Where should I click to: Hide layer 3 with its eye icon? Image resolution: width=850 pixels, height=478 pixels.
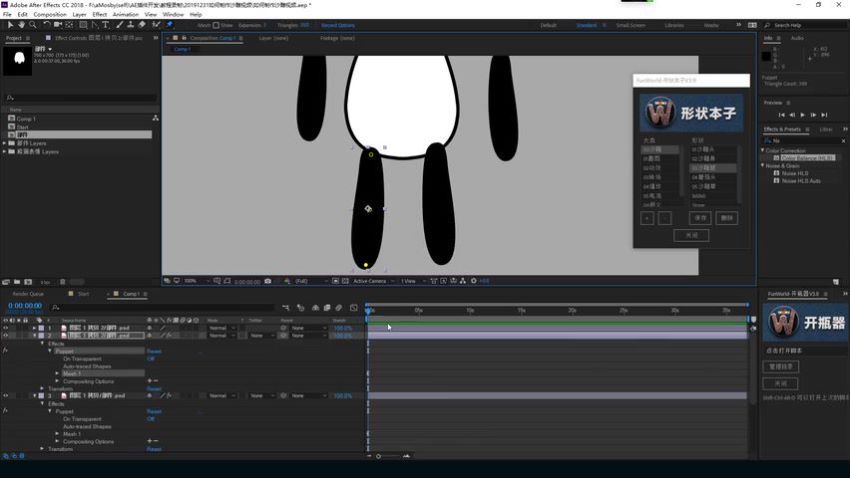pos(5,396)
